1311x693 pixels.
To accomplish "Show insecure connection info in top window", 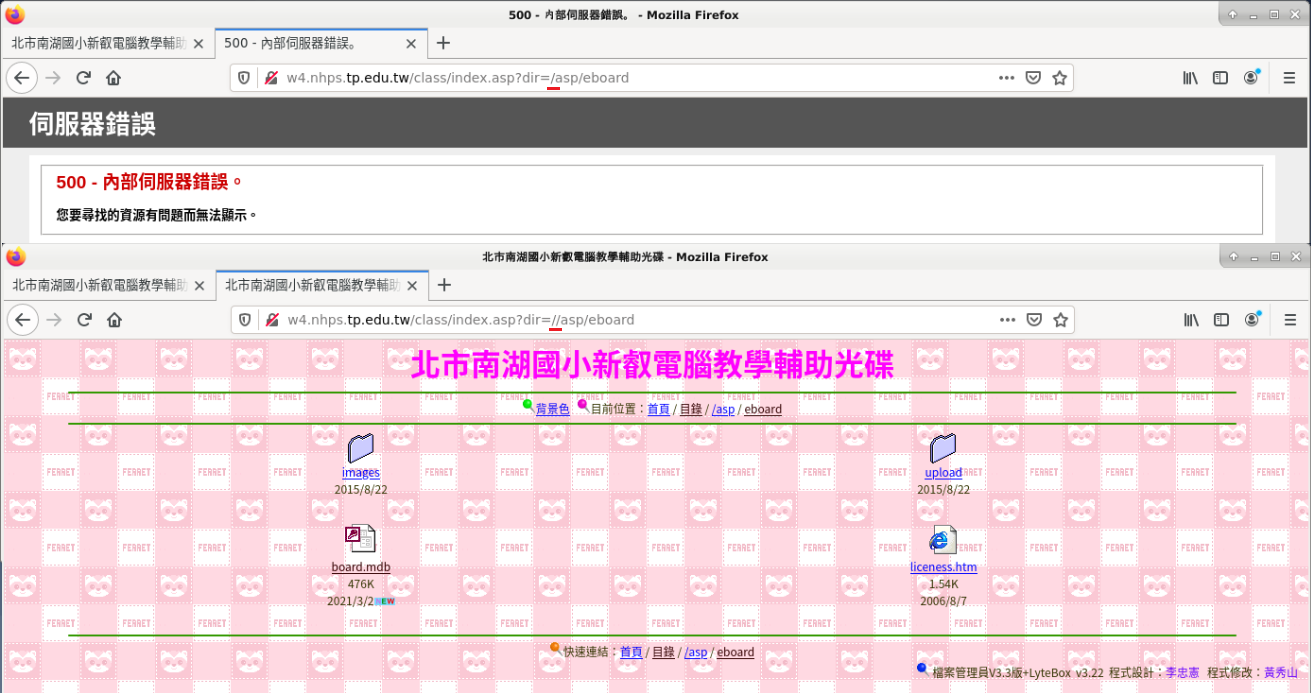I will [270, 78].
